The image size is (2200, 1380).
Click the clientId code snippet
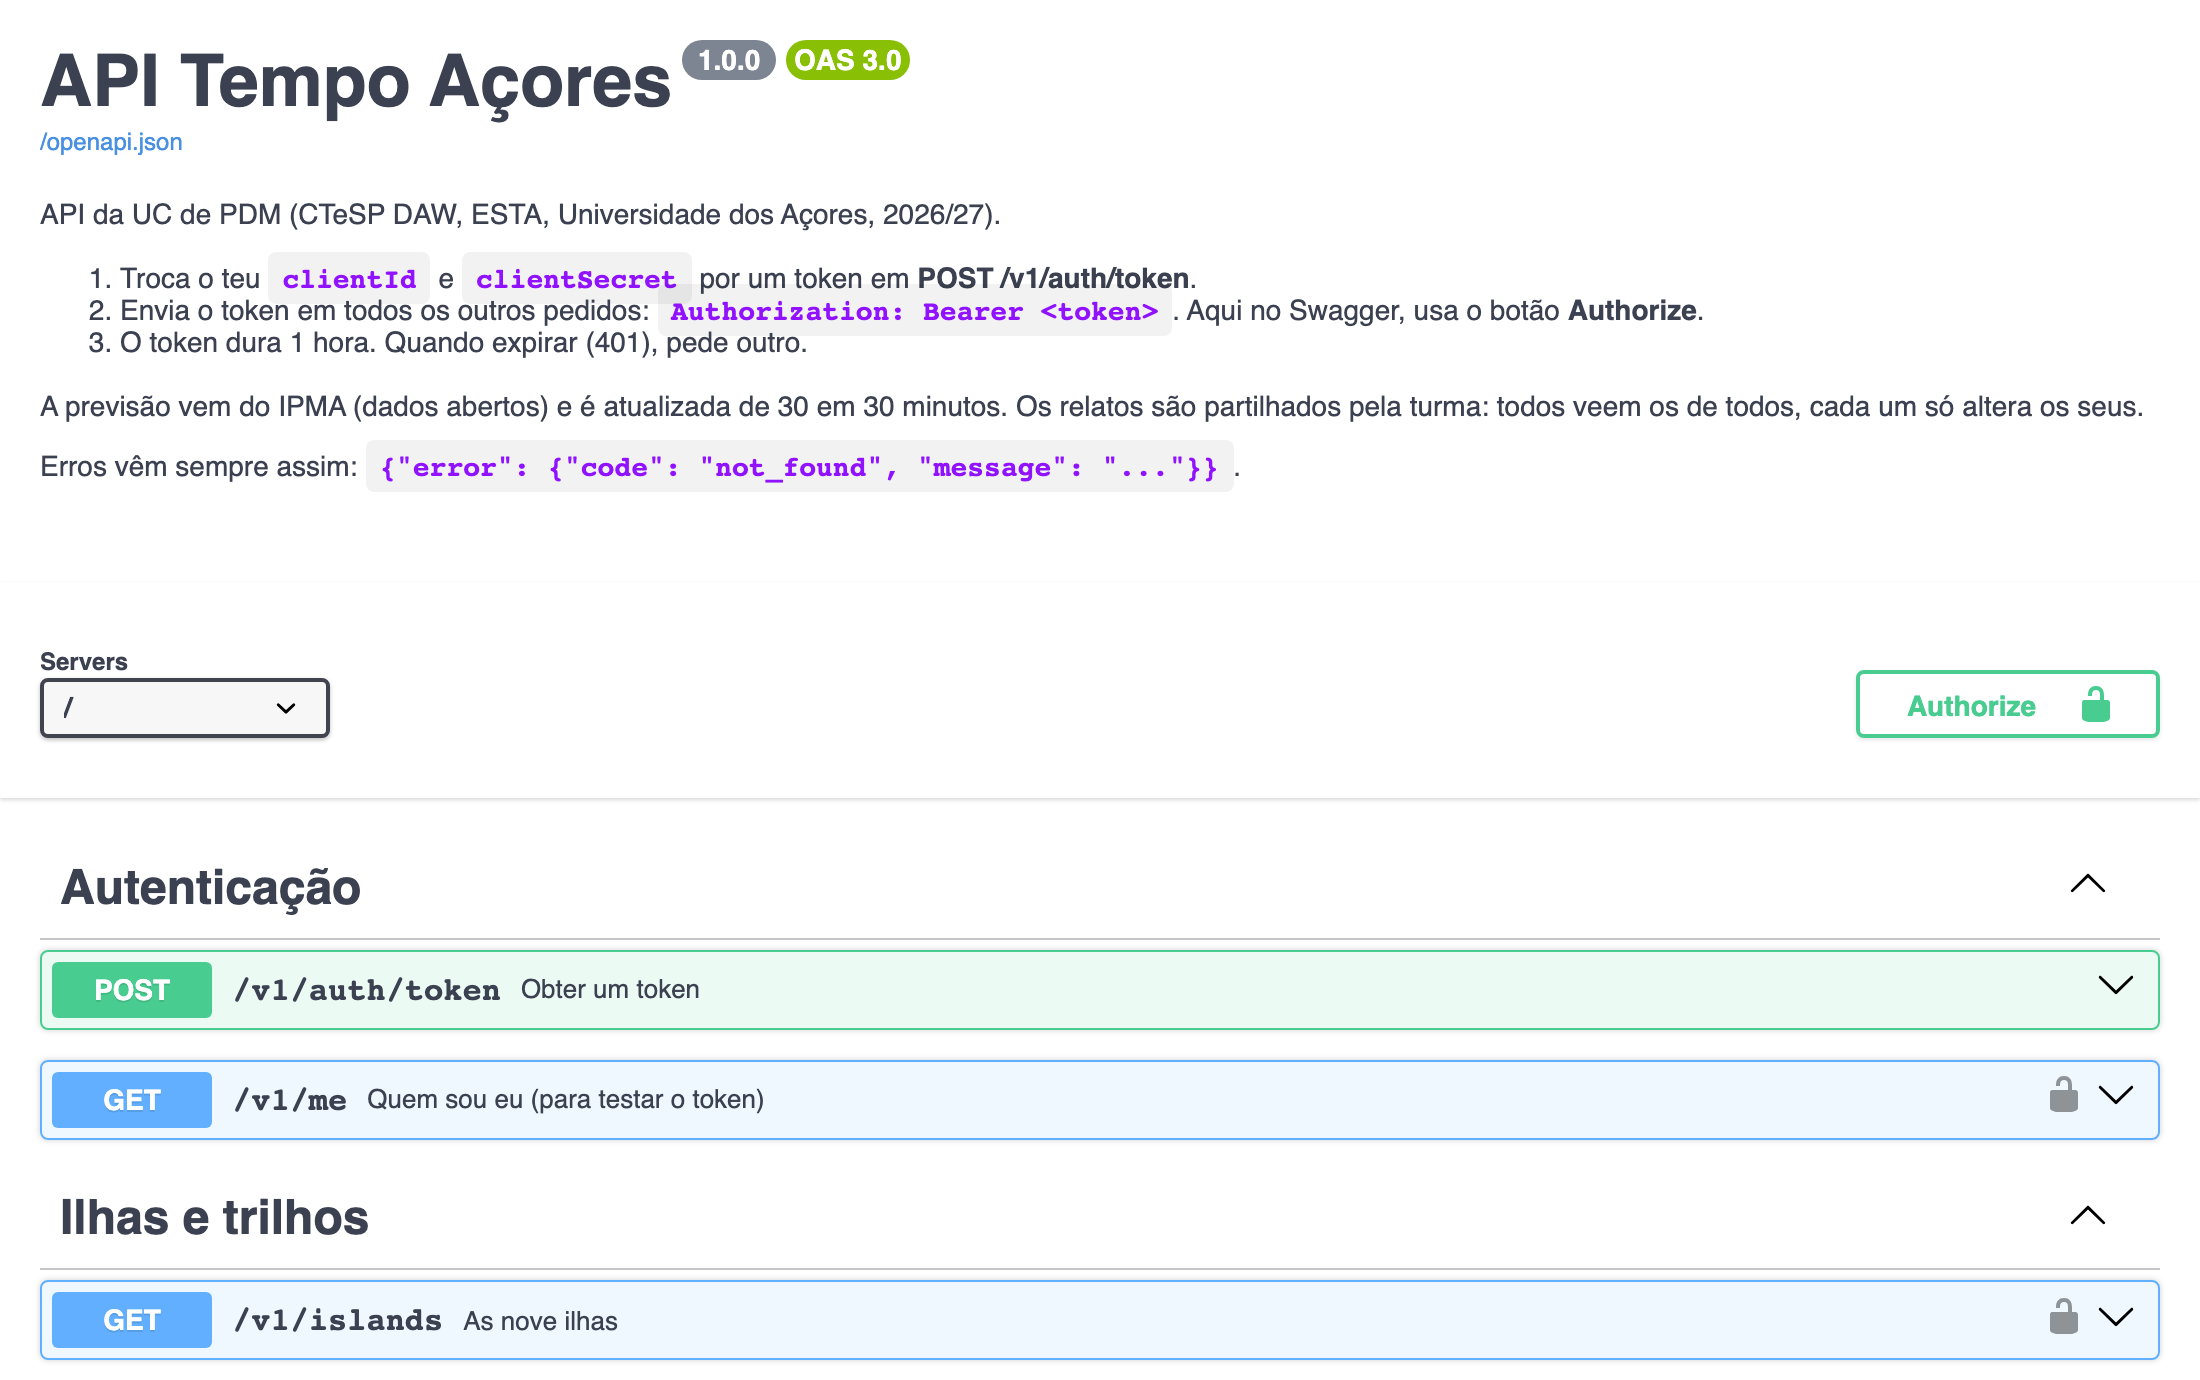[x=349, y=279]
